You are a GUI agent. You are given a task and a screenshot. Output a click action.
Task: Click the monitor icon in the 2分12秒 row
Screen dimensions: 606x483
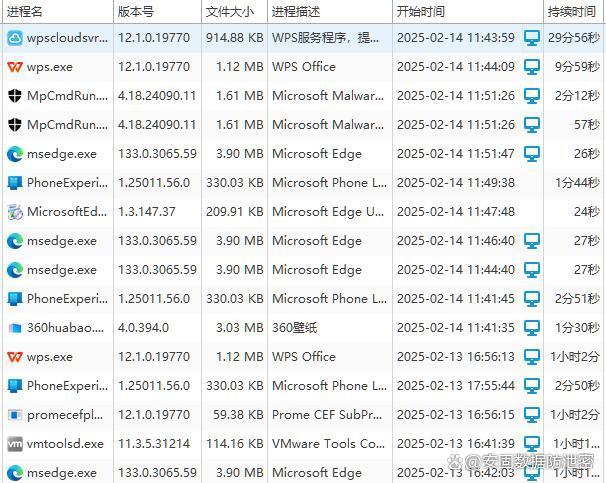coord(532,96)
